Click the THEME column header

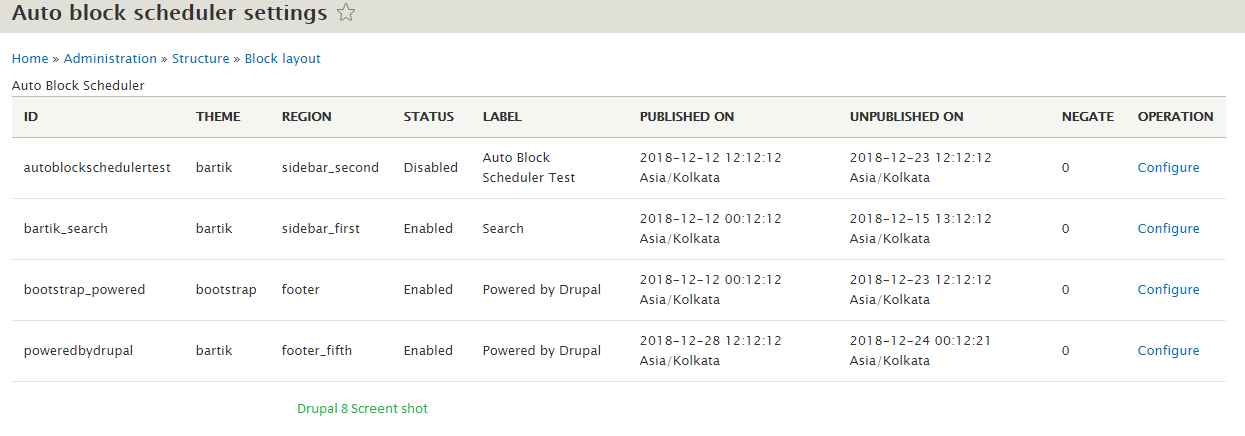click(x=218, y=117)
